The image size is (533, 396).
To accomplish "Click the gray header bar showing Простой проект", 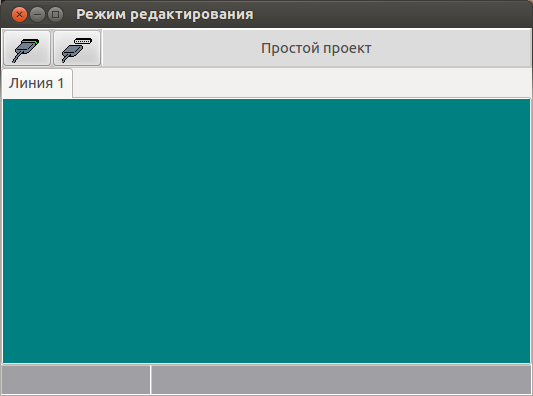I will [316, 48].
